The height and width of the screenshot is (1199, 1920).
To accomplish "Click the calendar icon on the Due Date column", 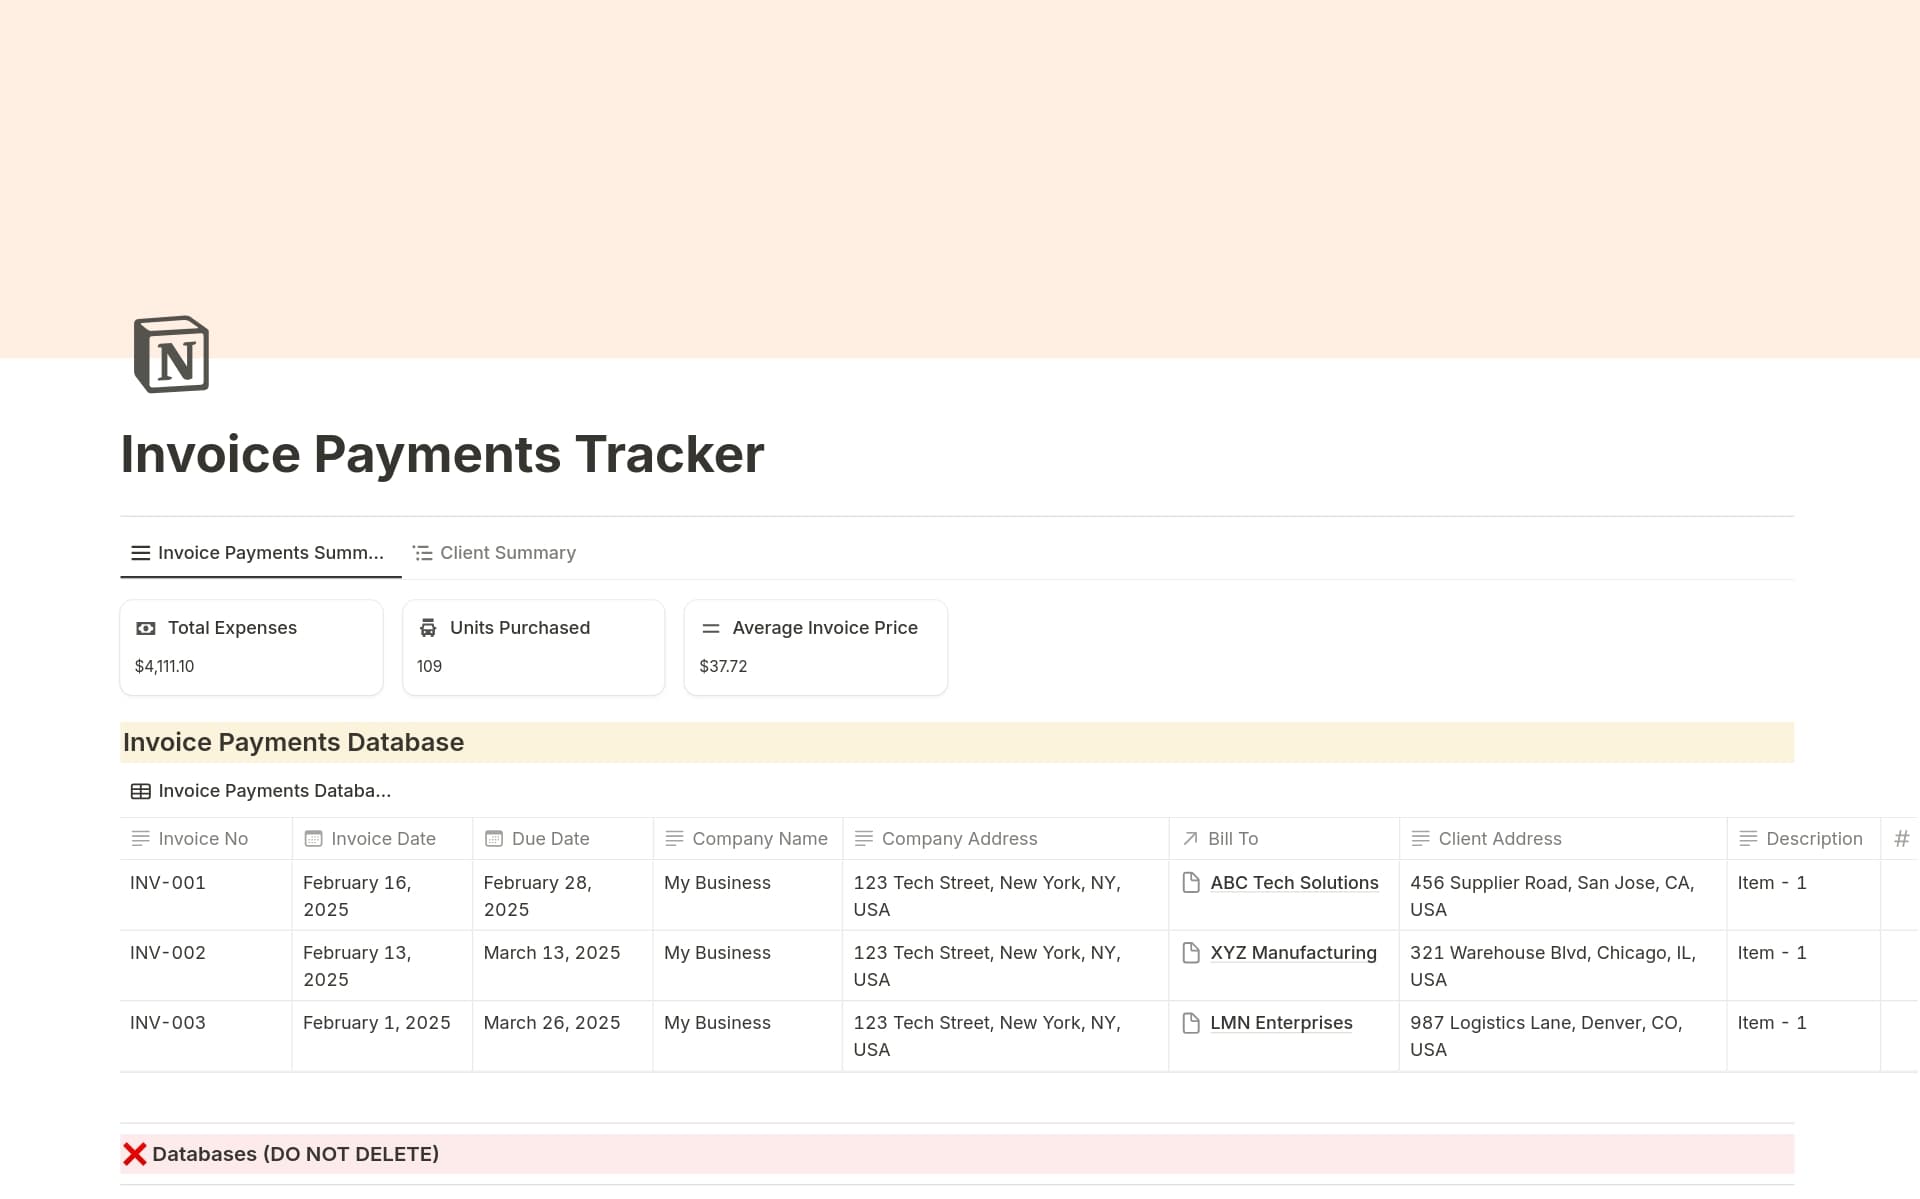I will [x=492, y=838].
